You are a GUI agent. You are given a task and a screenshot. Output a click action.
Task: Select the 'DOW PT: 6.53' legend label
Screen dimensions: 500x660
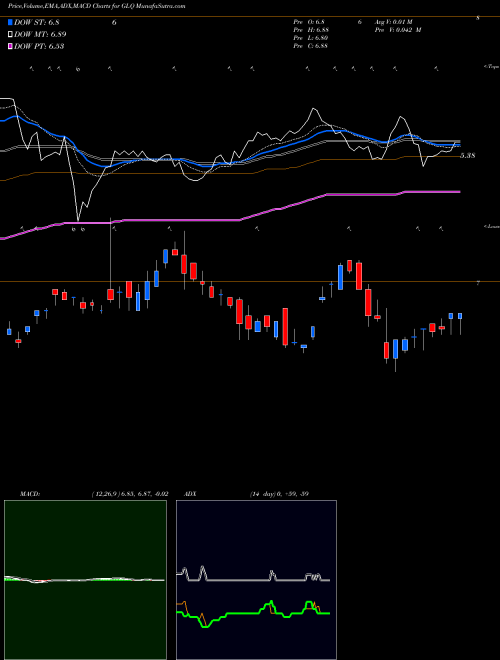point(39,46)
